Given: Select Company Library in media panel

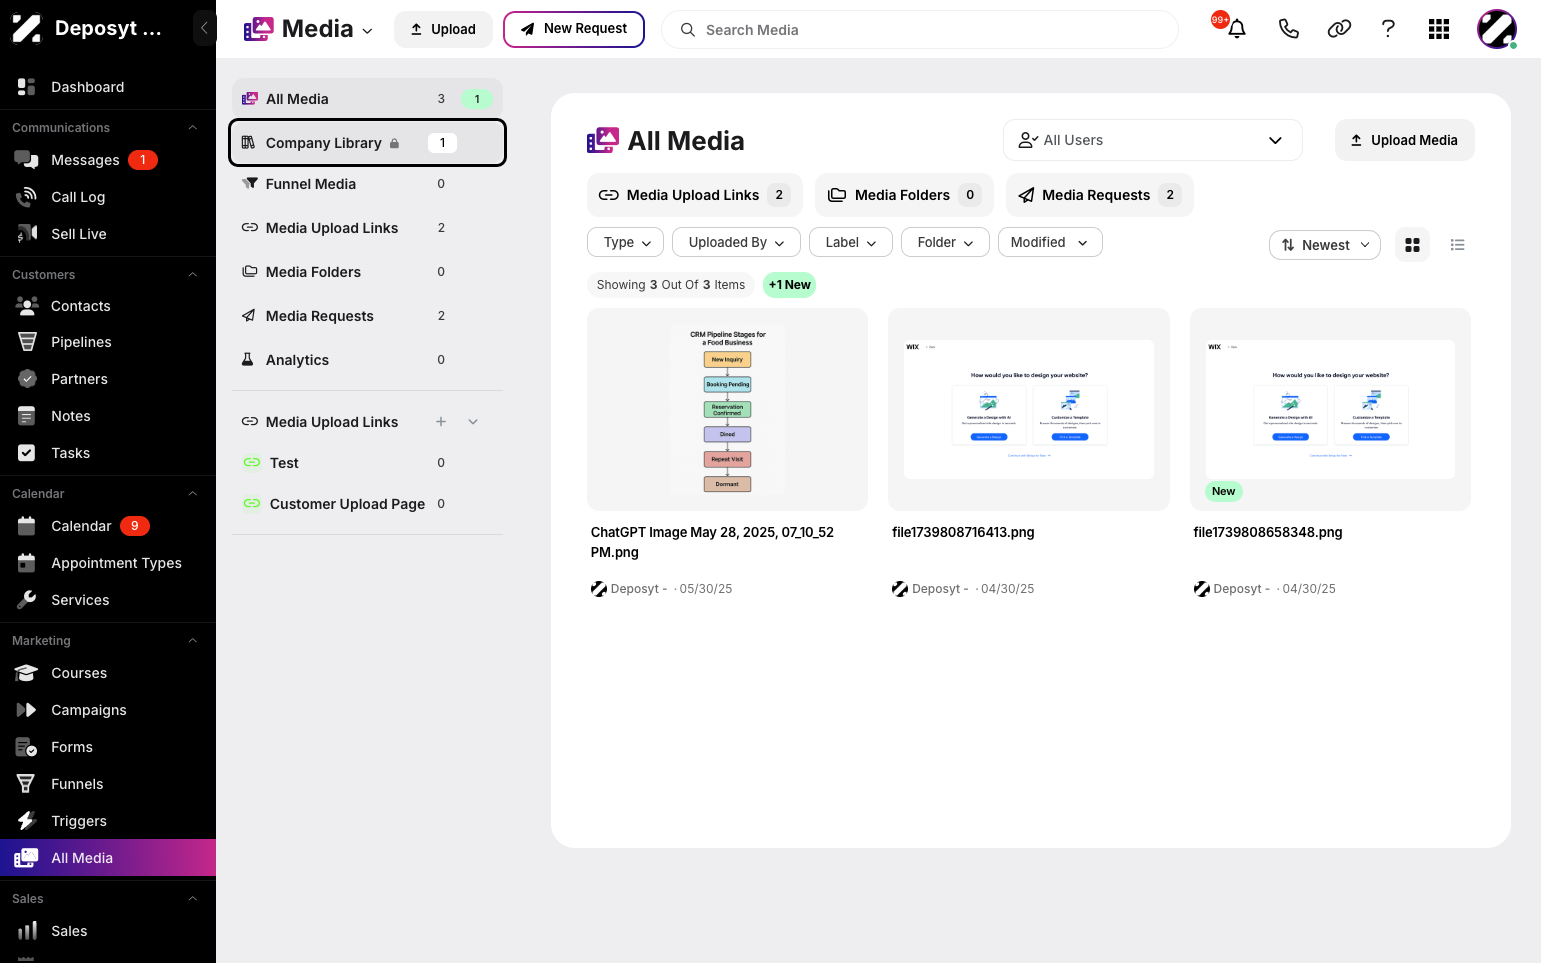Looking at the screenshot, I should coord(367,143).
